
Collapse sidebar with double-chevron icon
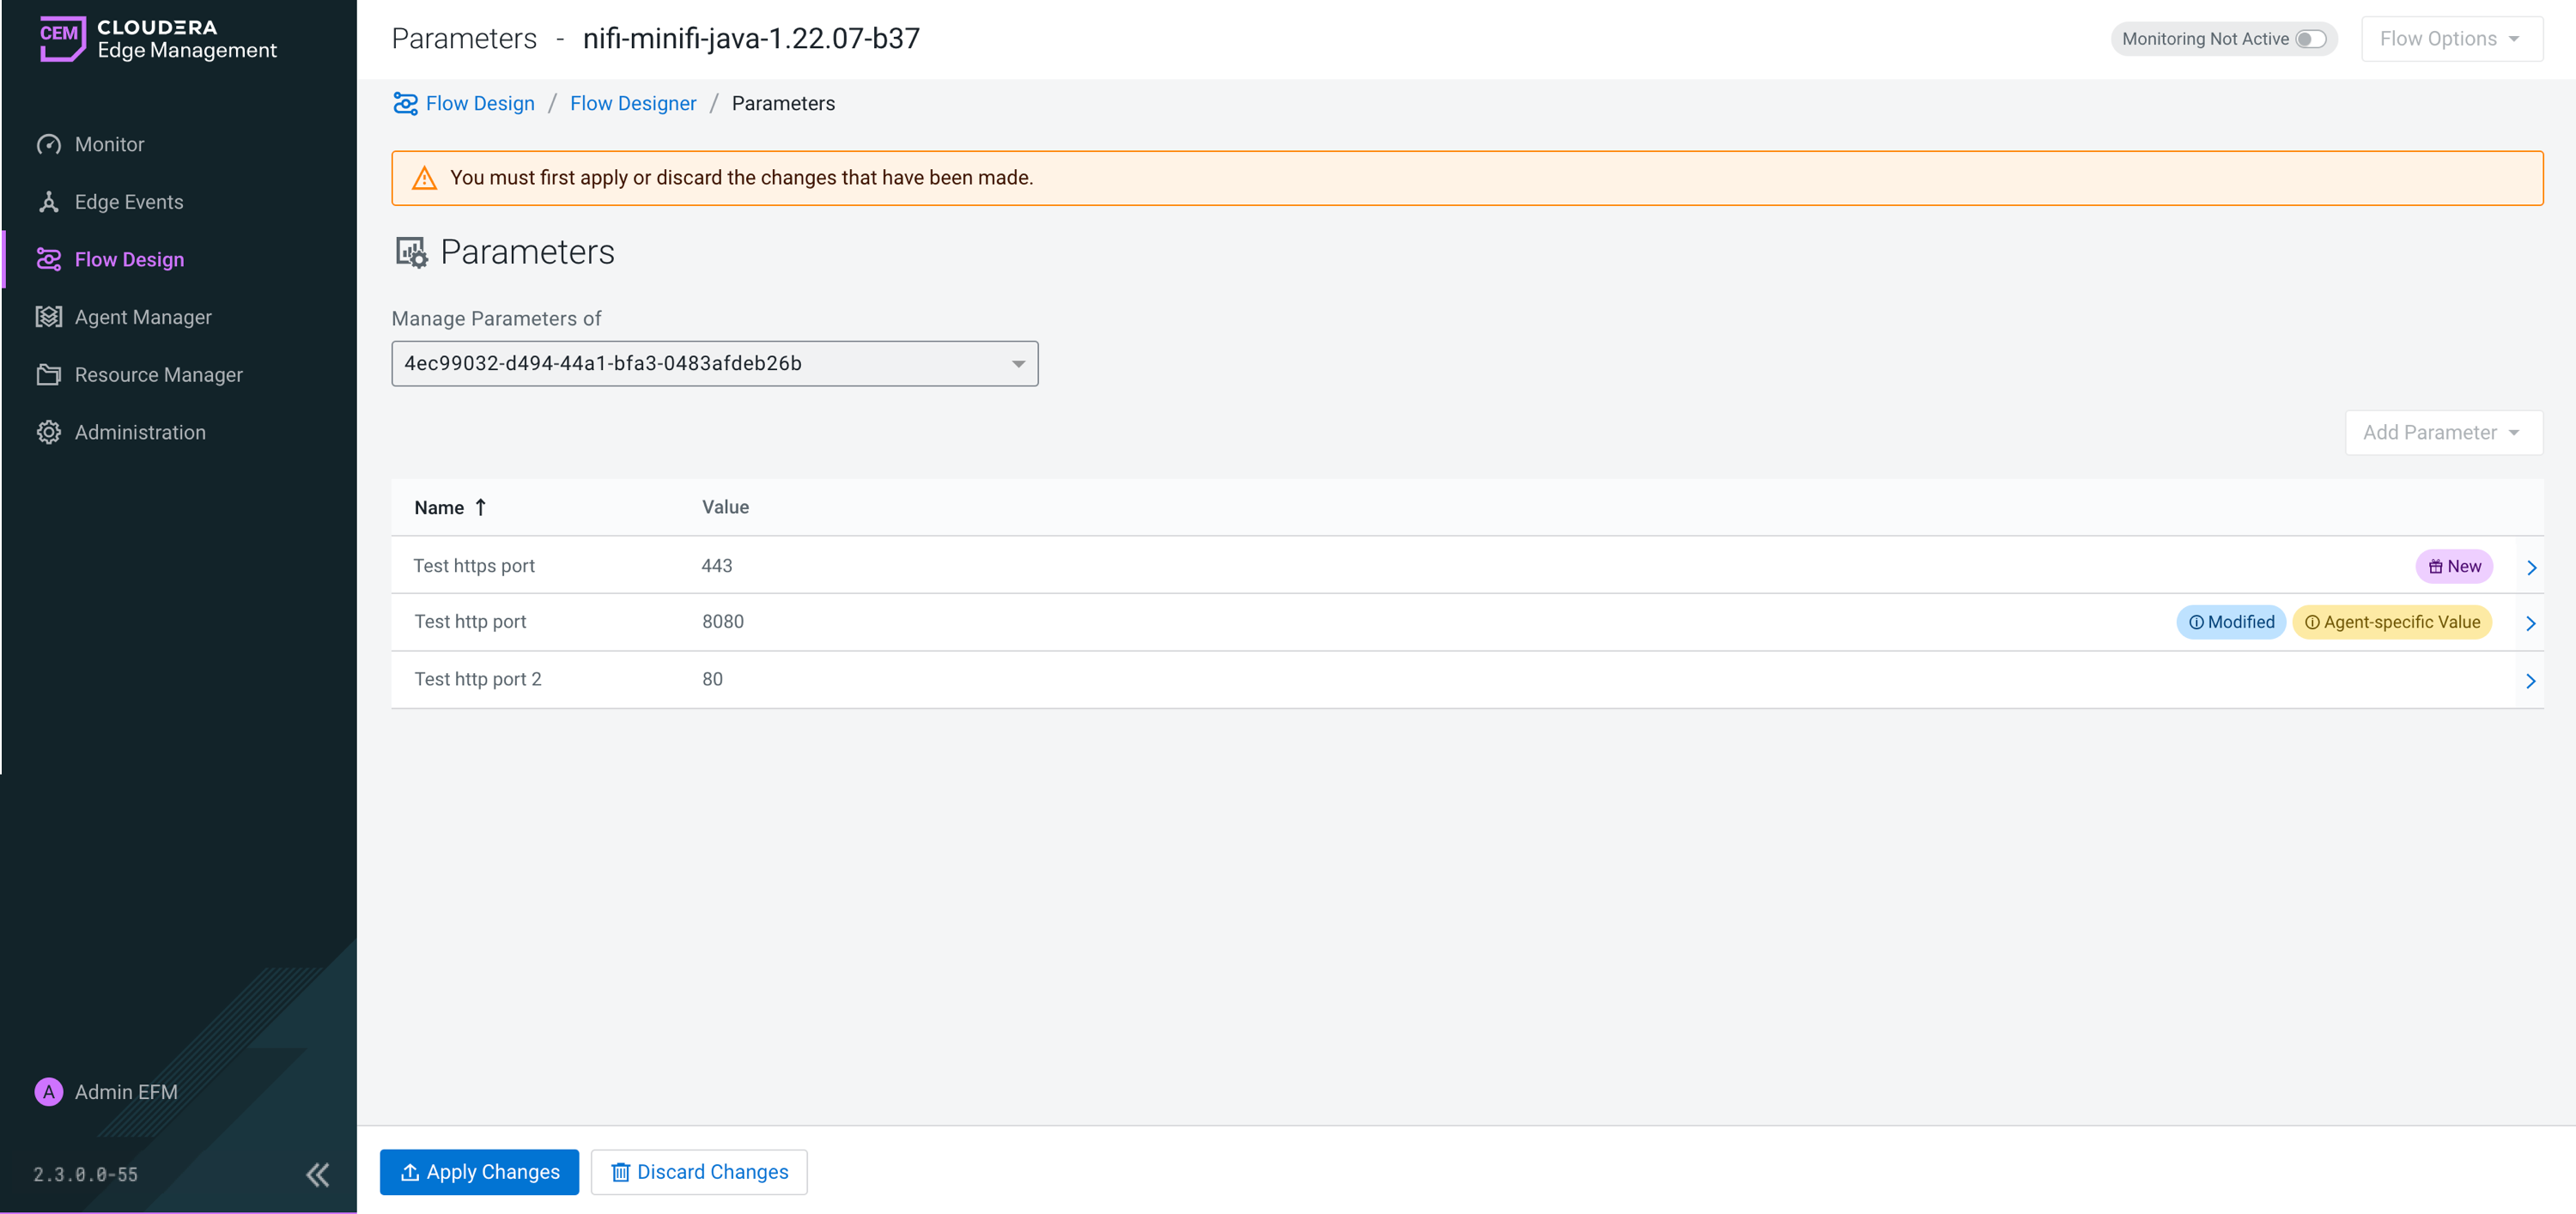tap(317, 1174)
